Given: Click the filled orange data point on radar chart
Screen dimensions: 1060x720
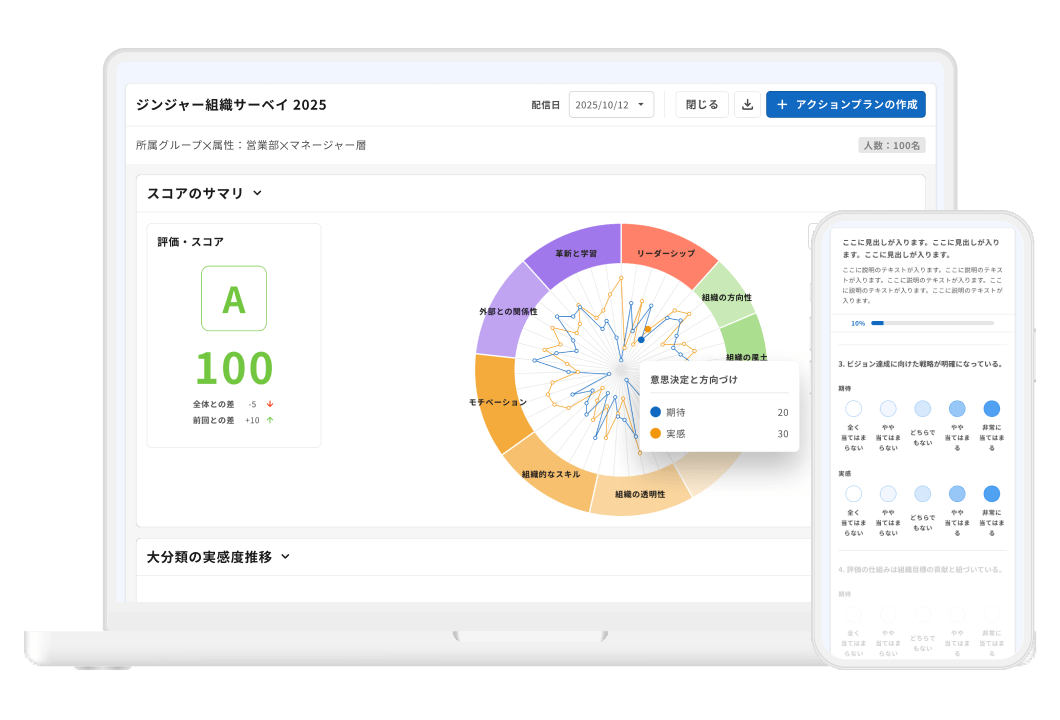Looking at the screenshot, I should click(648, 328).
